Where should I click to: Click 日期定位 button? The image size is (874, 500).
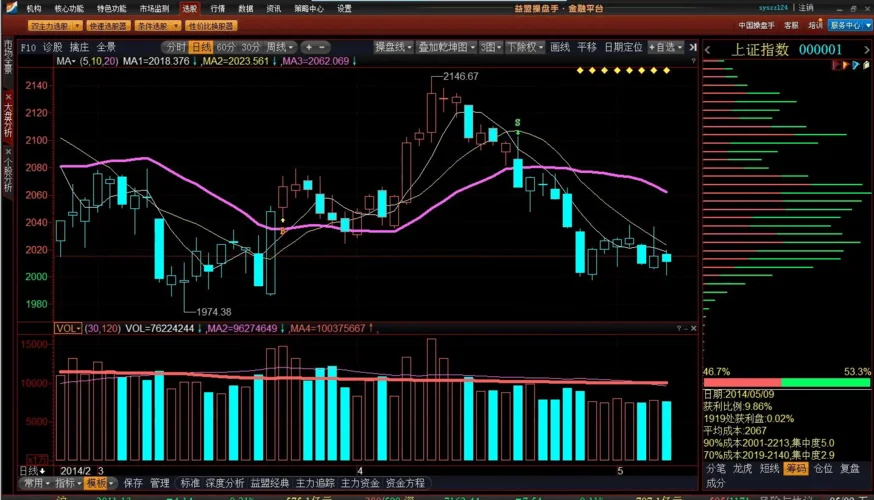(x=623, y=47)
